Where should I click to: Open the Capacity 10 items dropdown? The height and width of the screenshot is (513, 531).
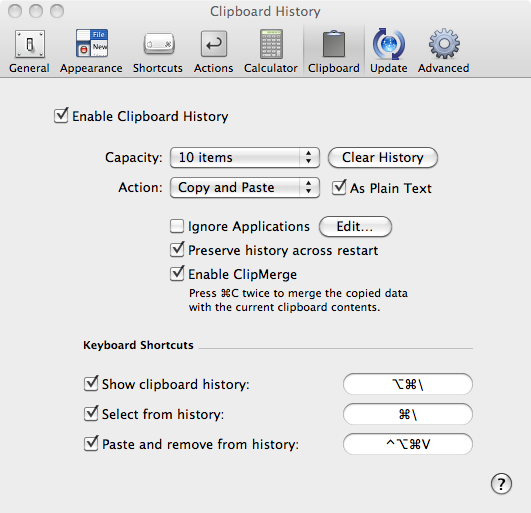tap(245, 157)
